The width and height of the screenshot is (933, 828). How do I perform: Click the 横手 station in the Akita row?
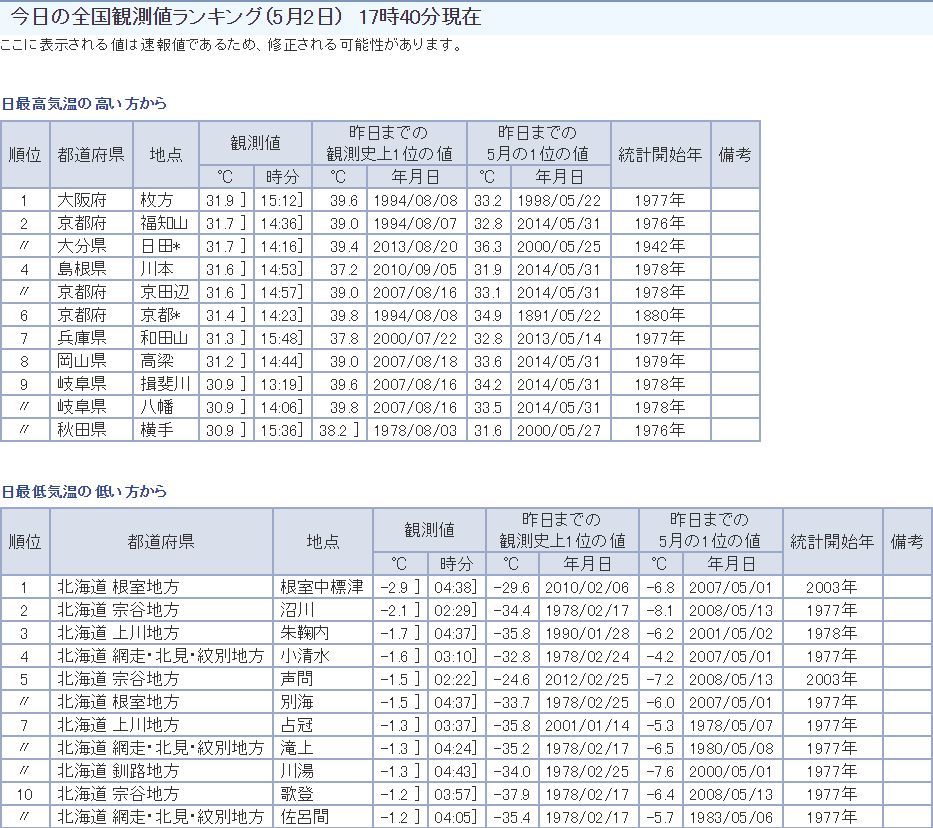point(156,430)
